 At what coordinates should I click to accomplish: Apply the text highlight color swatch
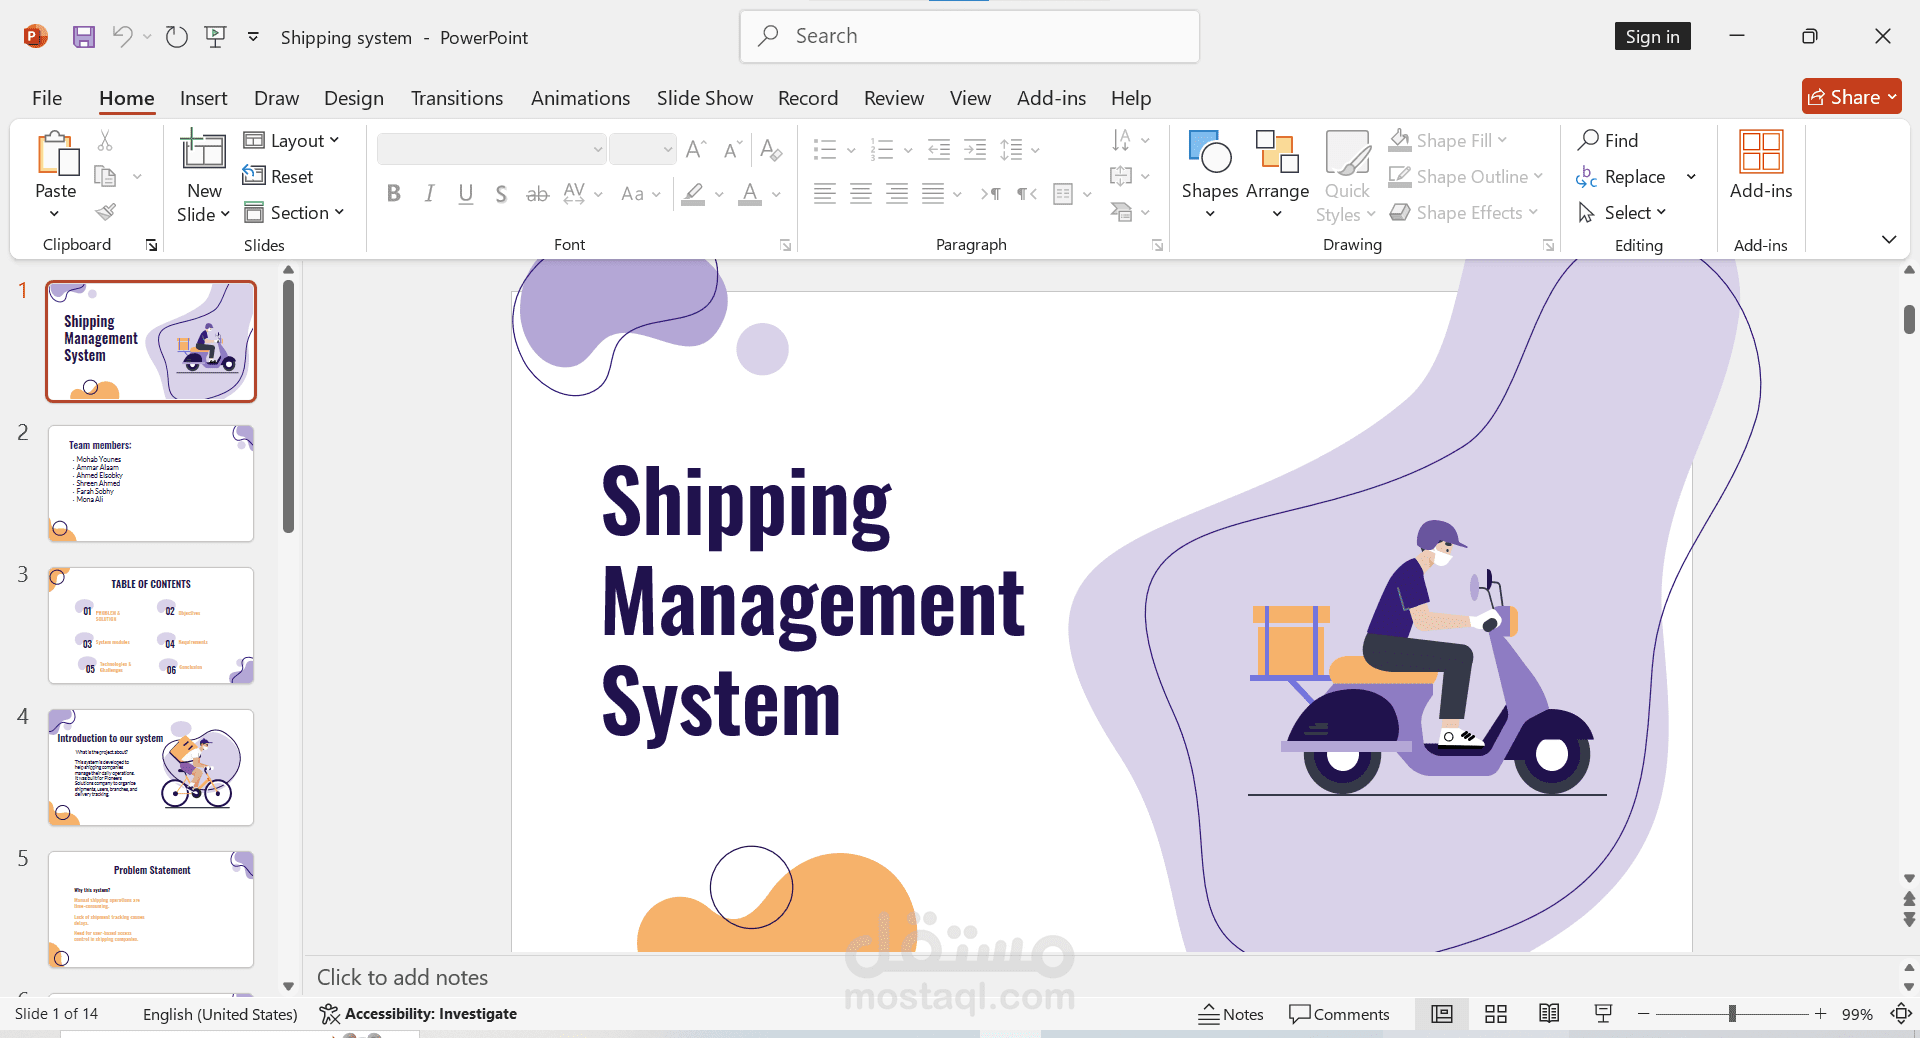click(693, 194)
